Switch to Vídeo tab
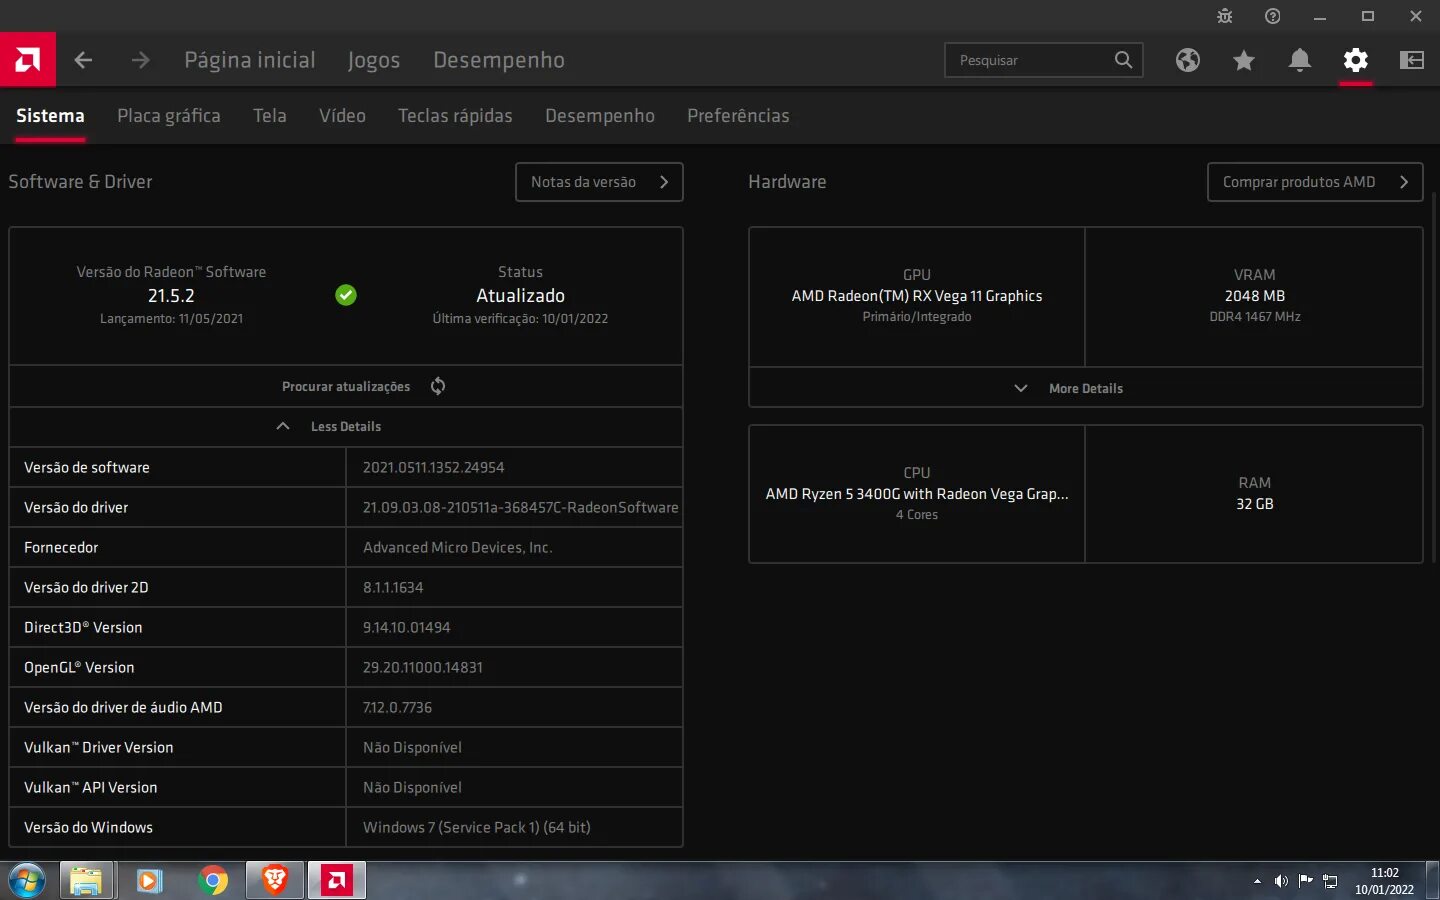The height and width of the screenshot is (900, 1440). pyautogui.click(x=342, y=116)
